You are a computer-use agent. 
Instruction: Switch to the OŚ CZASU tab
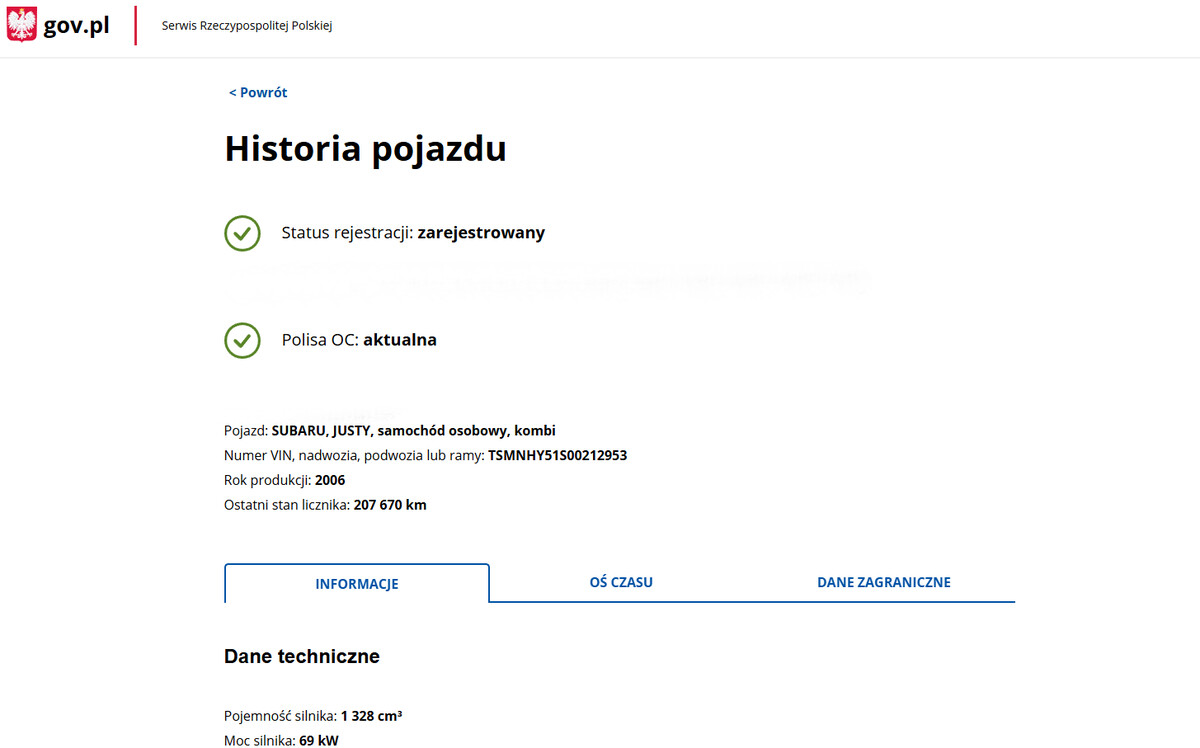point(621,582)
